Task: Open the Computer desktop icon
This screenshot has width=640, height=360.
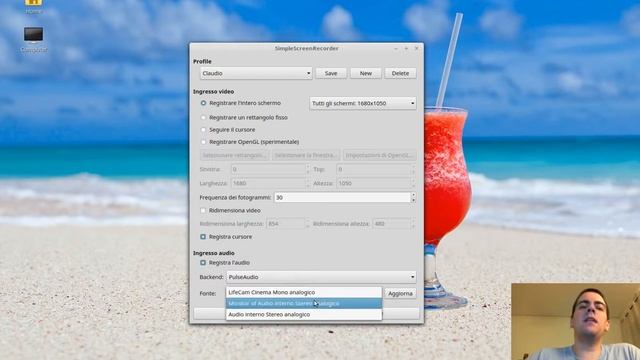Action: point(33,40)
